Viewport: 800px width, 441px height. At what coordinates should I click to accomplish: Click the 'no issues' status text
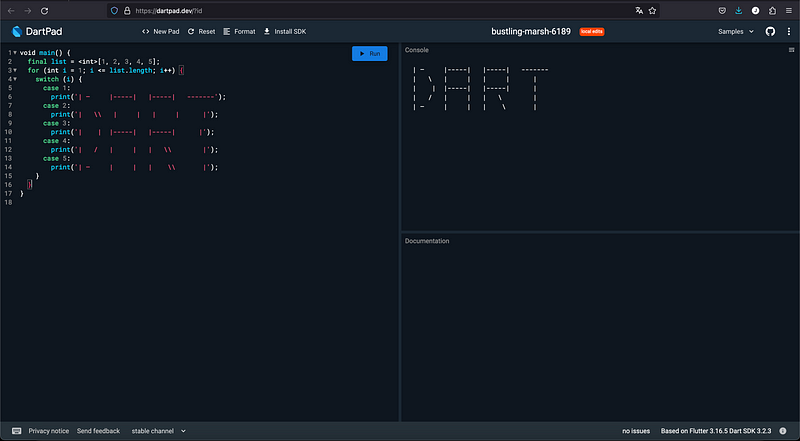tap(636, 431)
